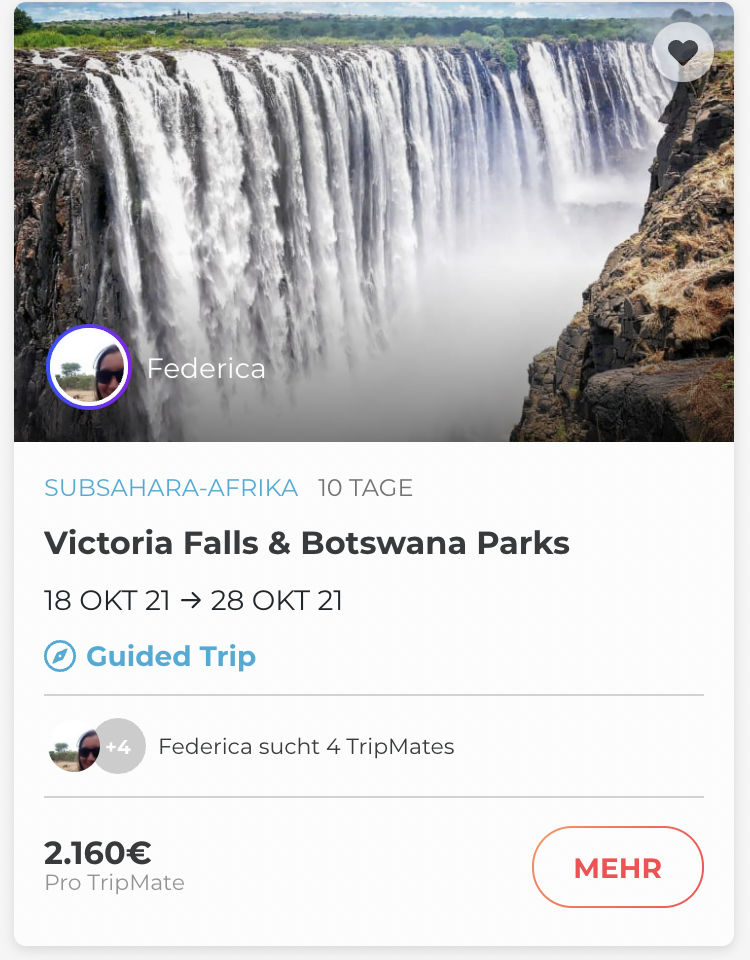Click the 10 TAGE duration label
The width and height of the screenshot is (750, 960).
pyautogui.click(x=365, y=488)
